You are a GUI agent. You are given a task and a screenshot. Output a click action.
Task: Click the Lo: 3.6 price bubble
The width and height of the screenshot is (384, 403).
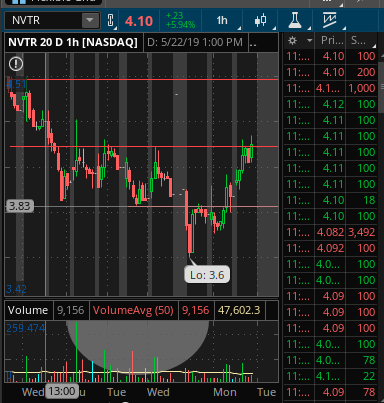click(207, 275)
